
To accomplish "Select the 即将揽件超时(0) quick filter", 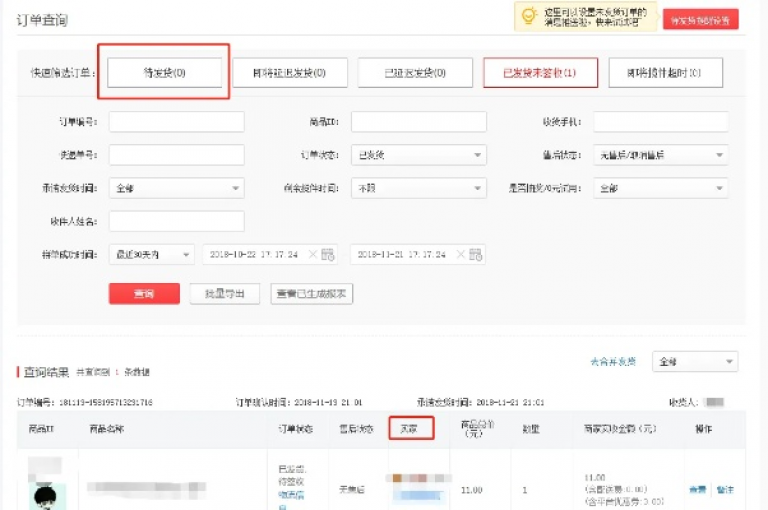I will coord(666,73).
